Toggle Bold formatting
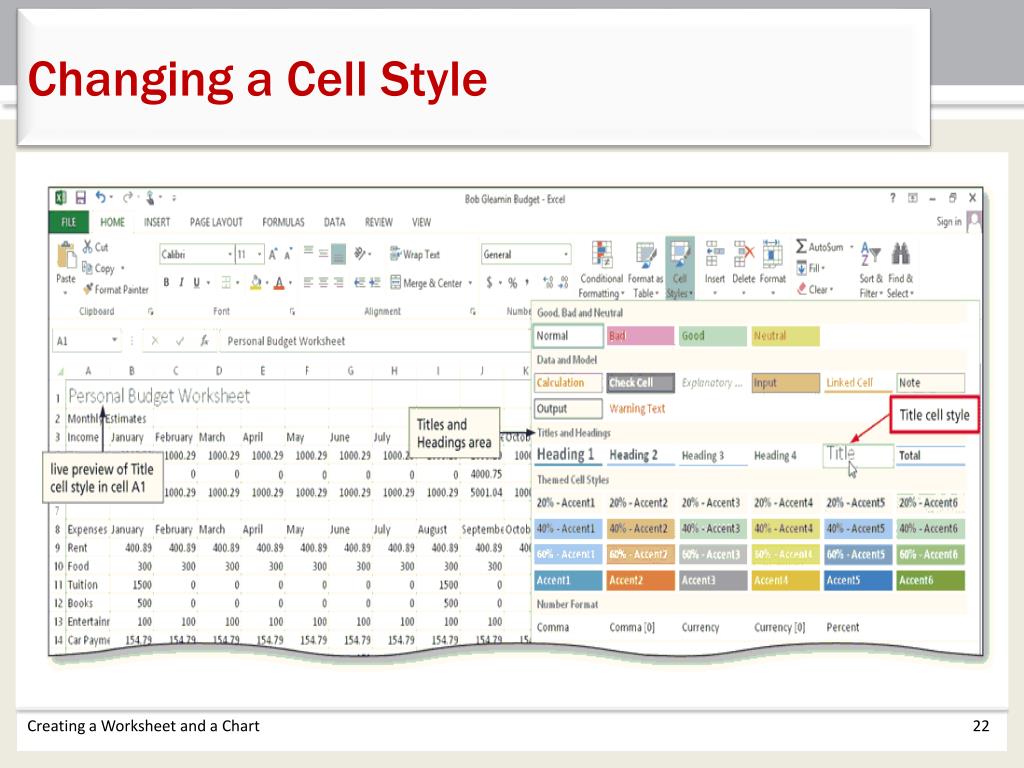 coord(167,283)
